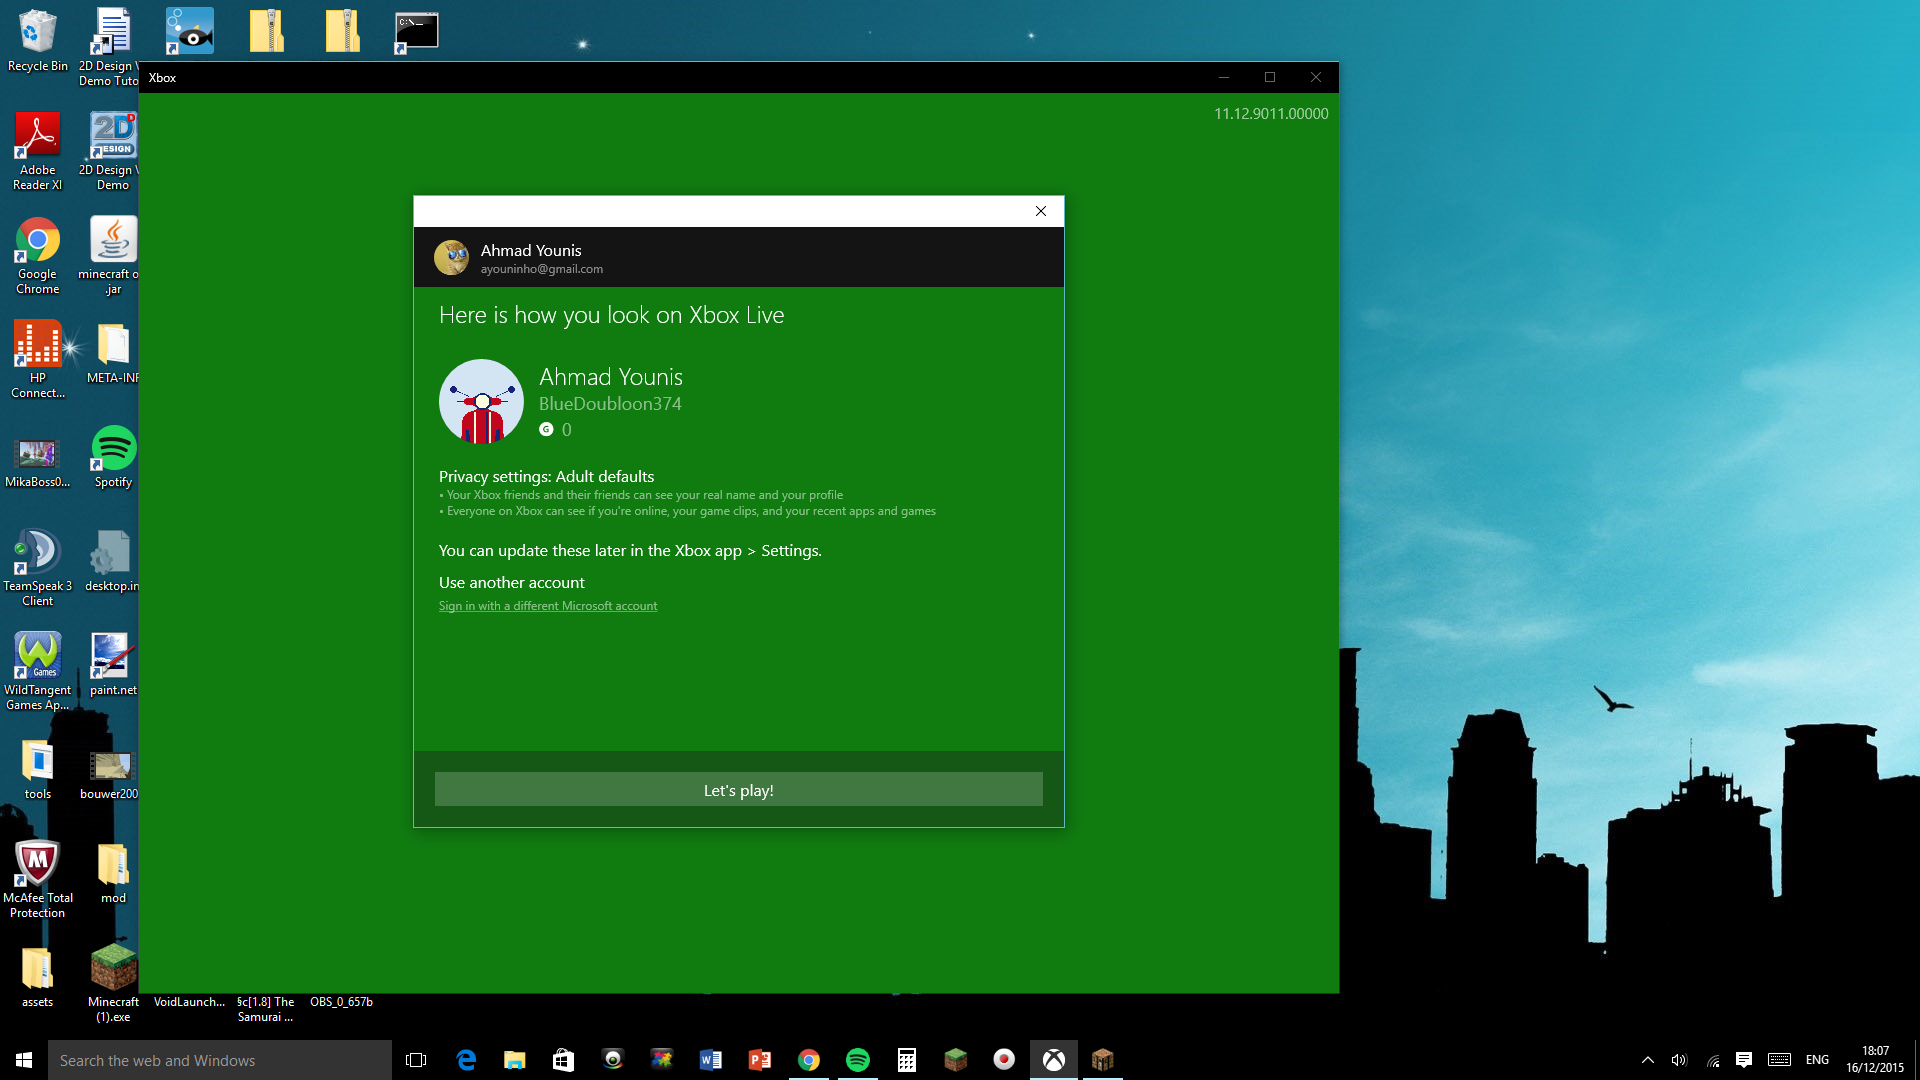Open Google Chrome desktop shortcut
The width and height of the screenshot is (1920, 1080).
pyautogui.click(x=38, y=256)
